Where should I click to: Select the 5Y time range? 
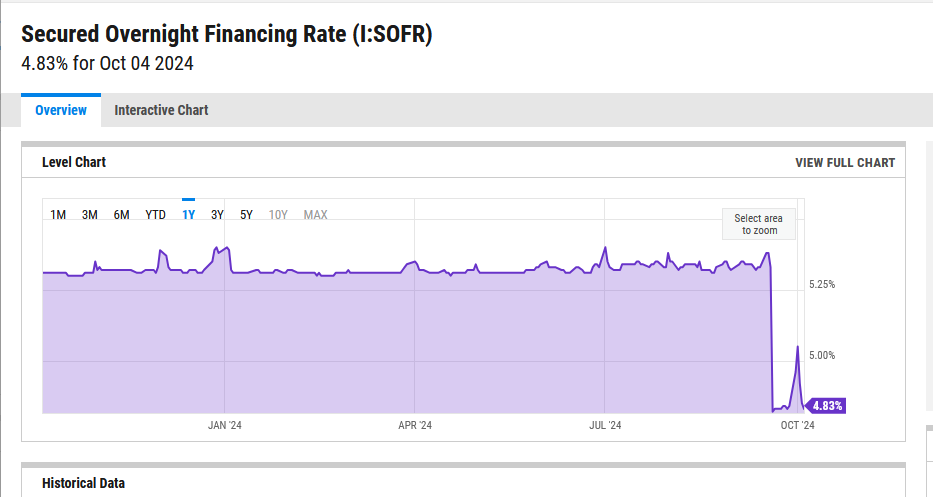point(246,215)
